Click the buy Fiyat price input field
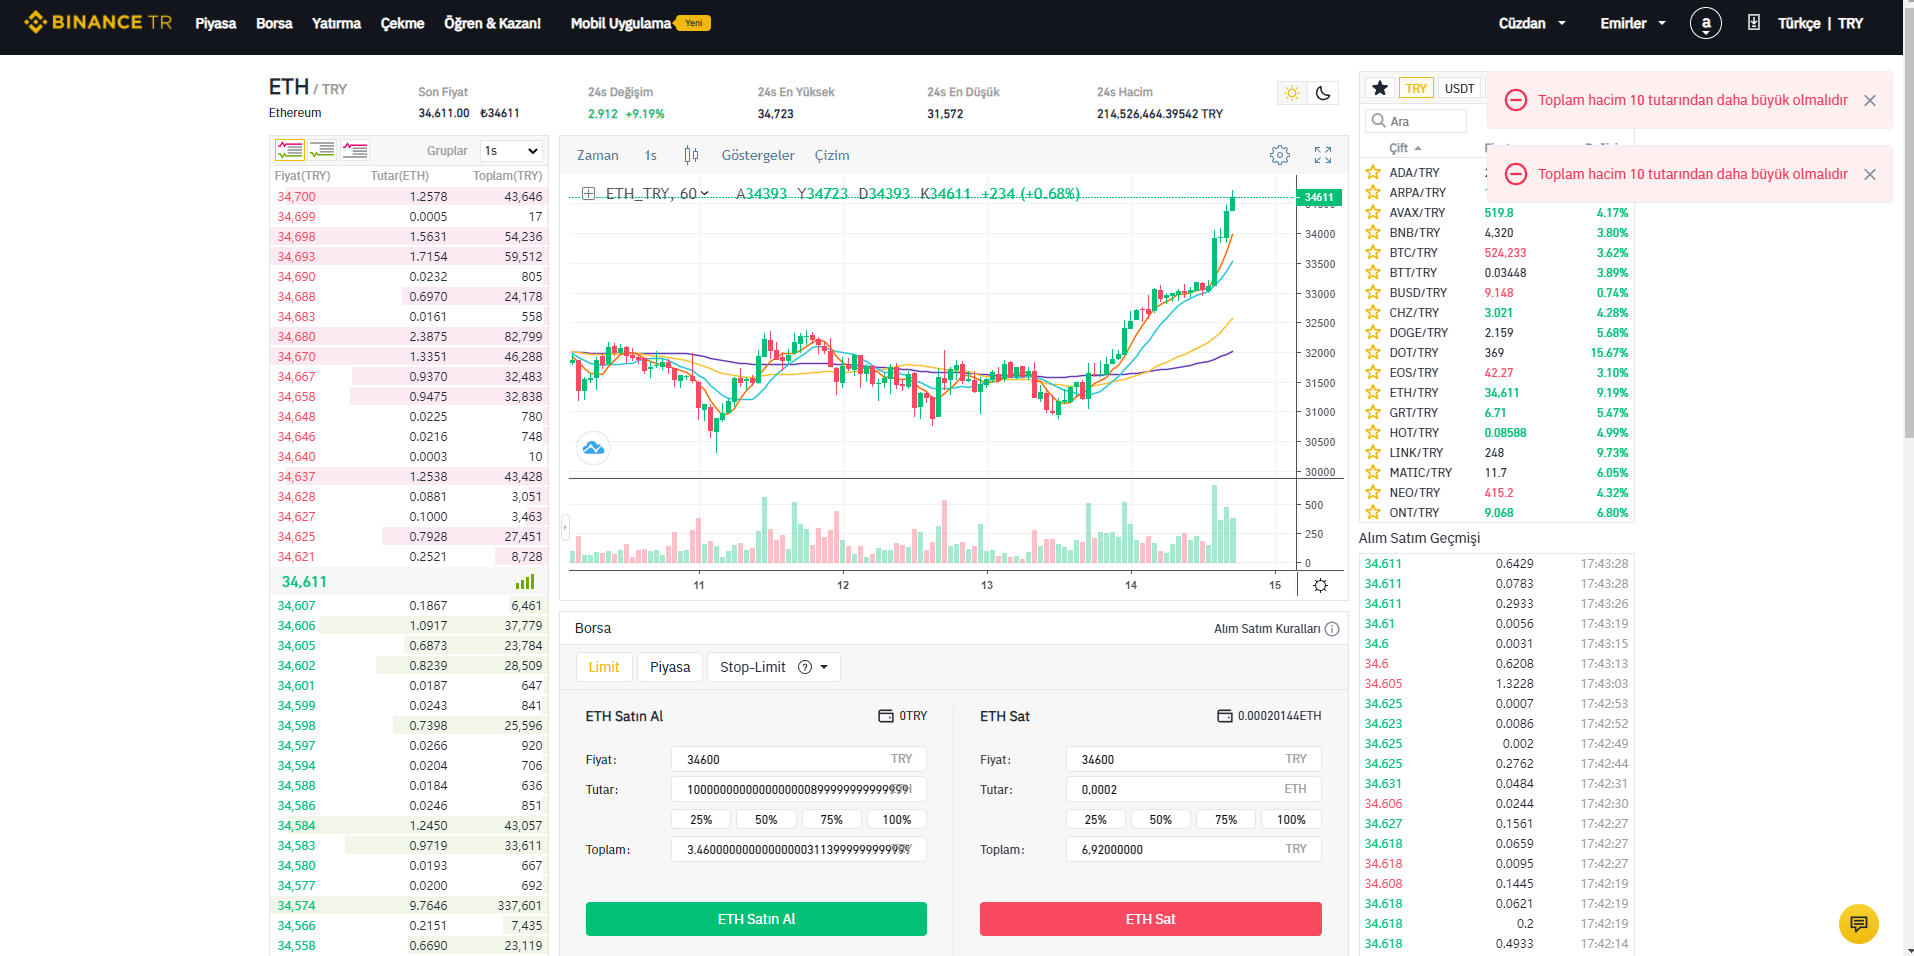1914x956 pixels. click(799, 759)
